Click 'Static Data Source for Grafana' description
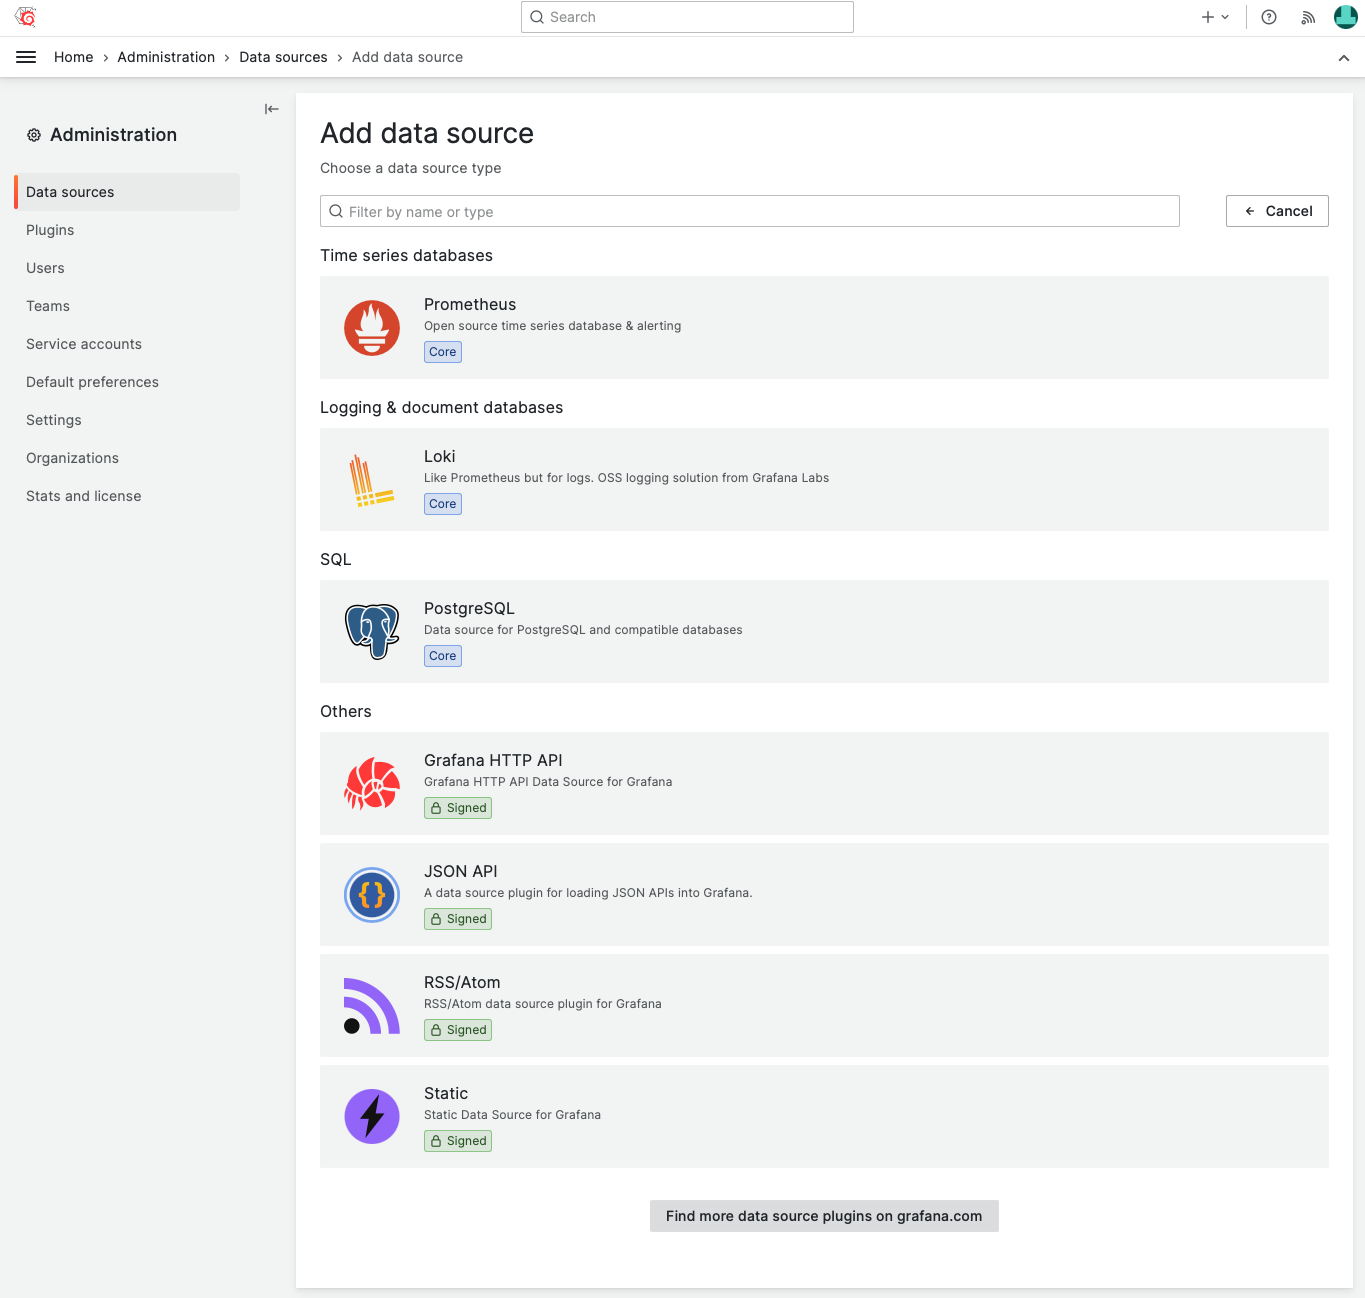1365x1298 pixels. 512,1115
